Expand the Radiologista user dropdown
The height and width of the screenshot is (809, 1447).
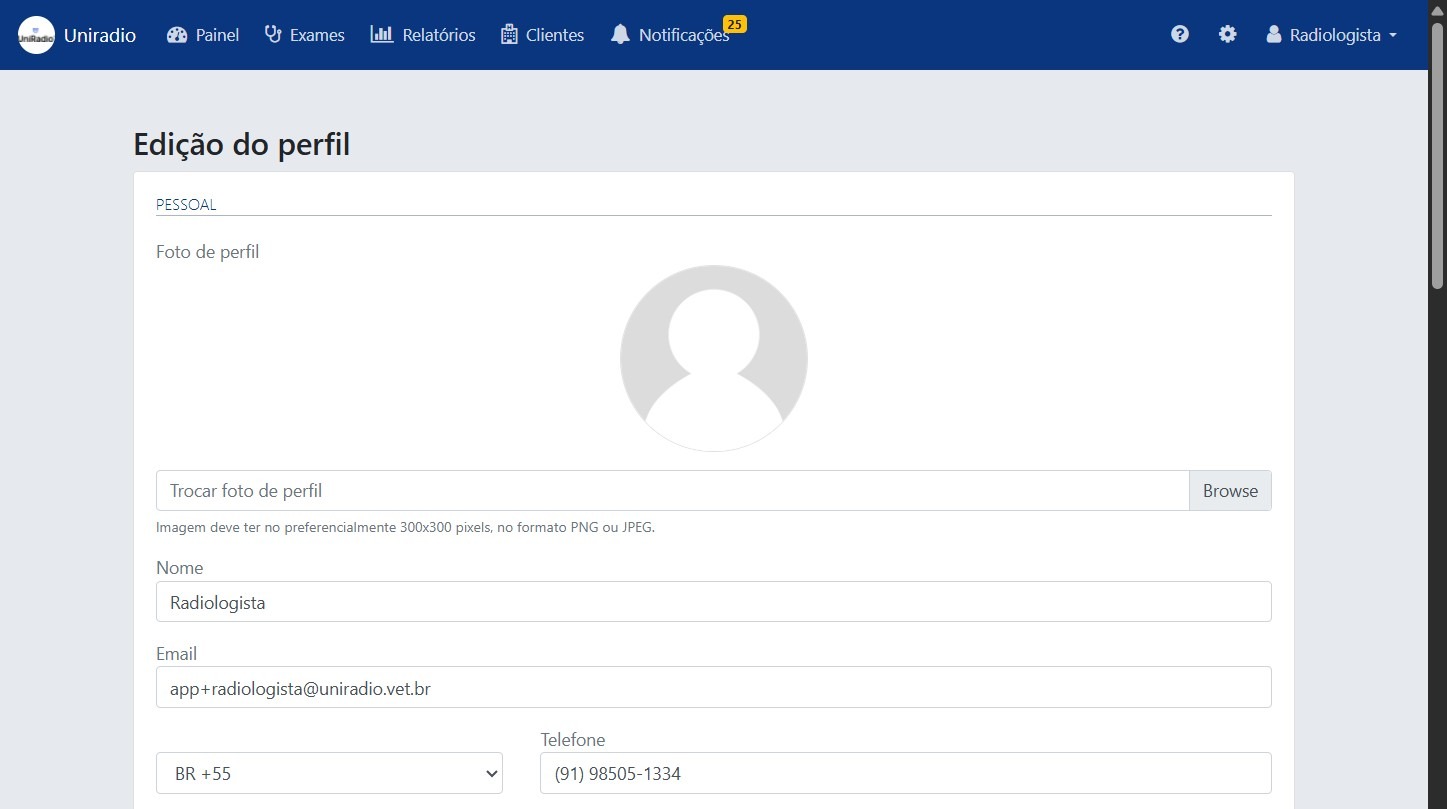point(1333,35)
